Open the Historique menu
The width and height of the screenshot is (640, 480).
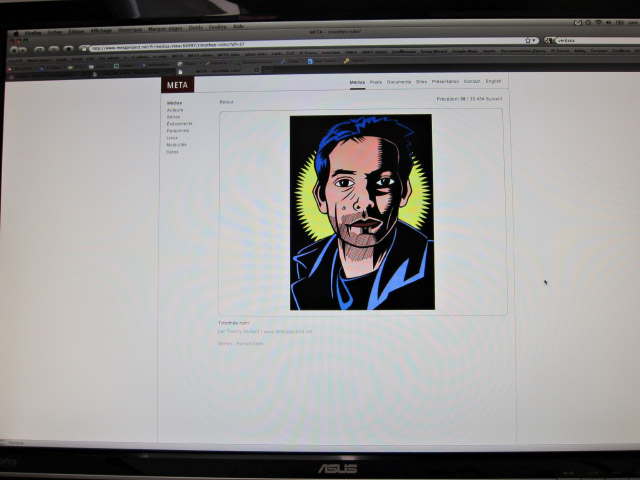click(x=130, y=29)
